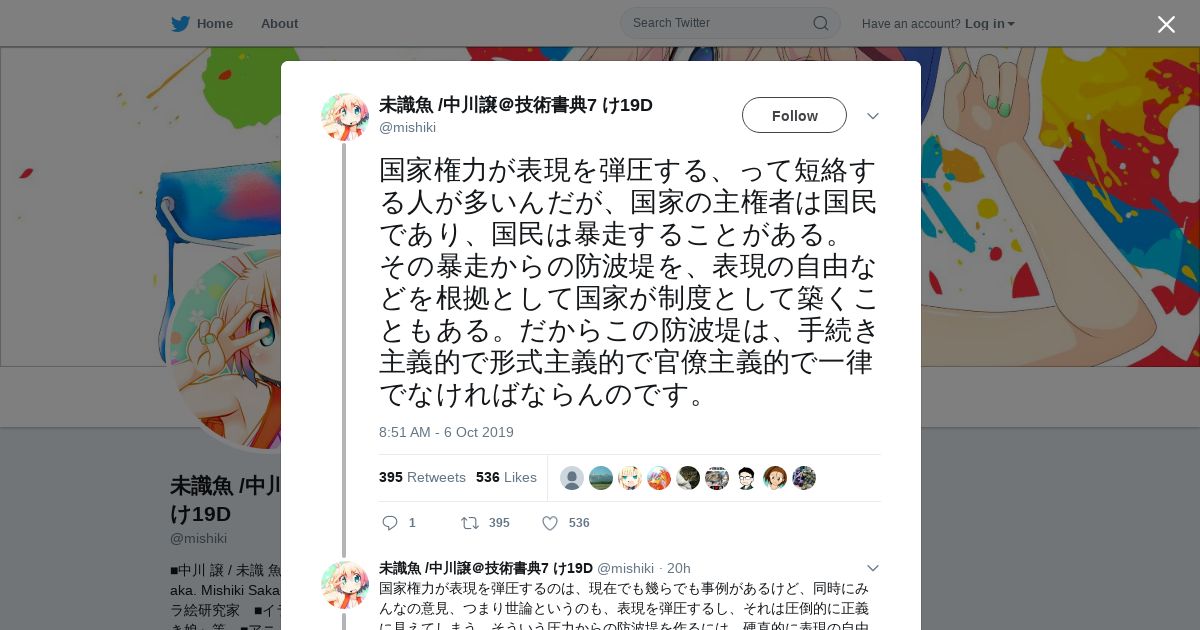Open the @mishiki handle in the reply
Viewport: 1200px width, 630px height.
click(625, 568)
